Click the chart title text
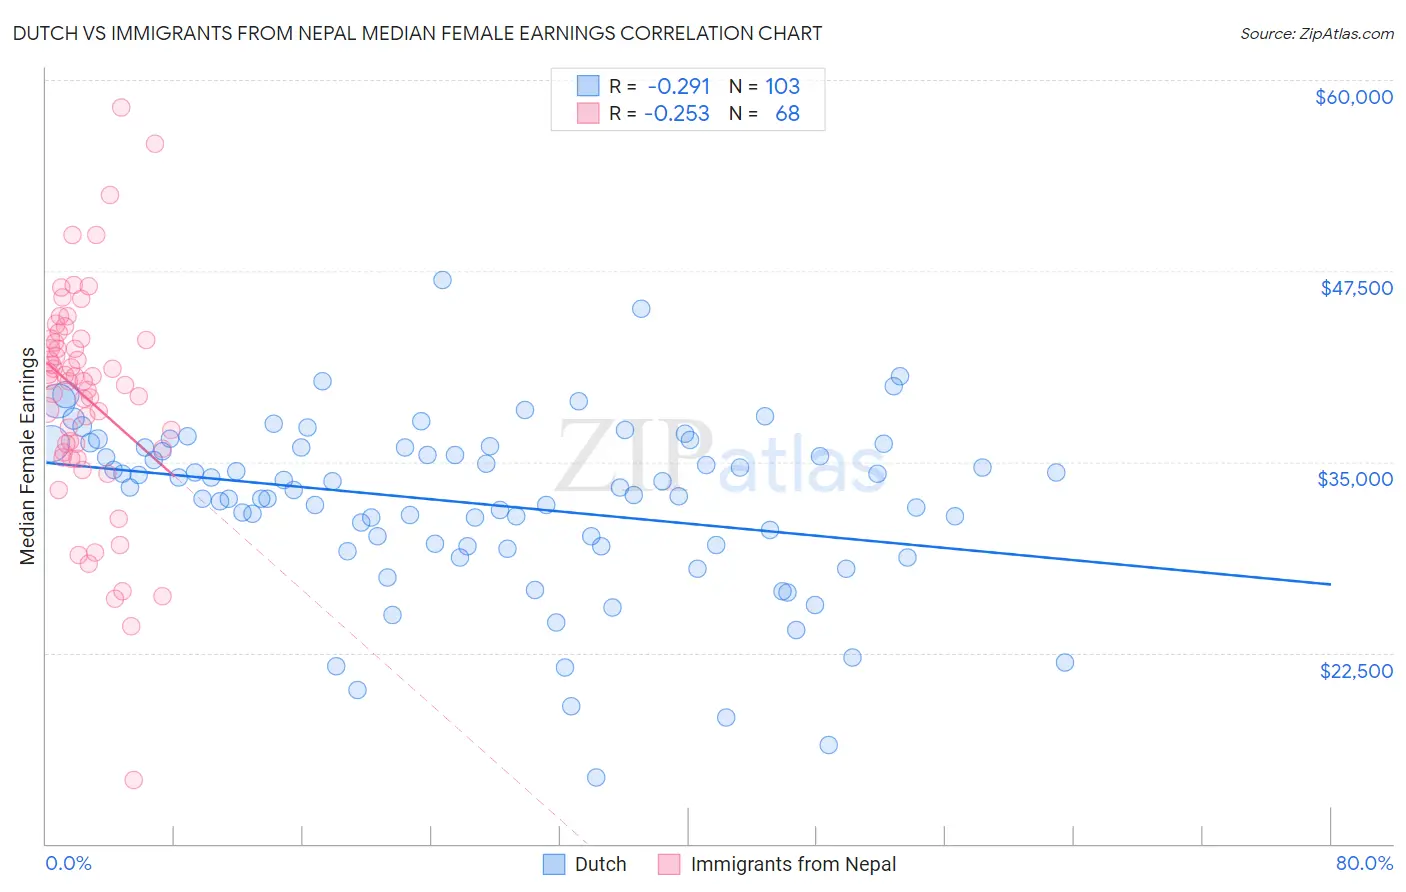1406x892 pixels. click(x=417, y=34)
